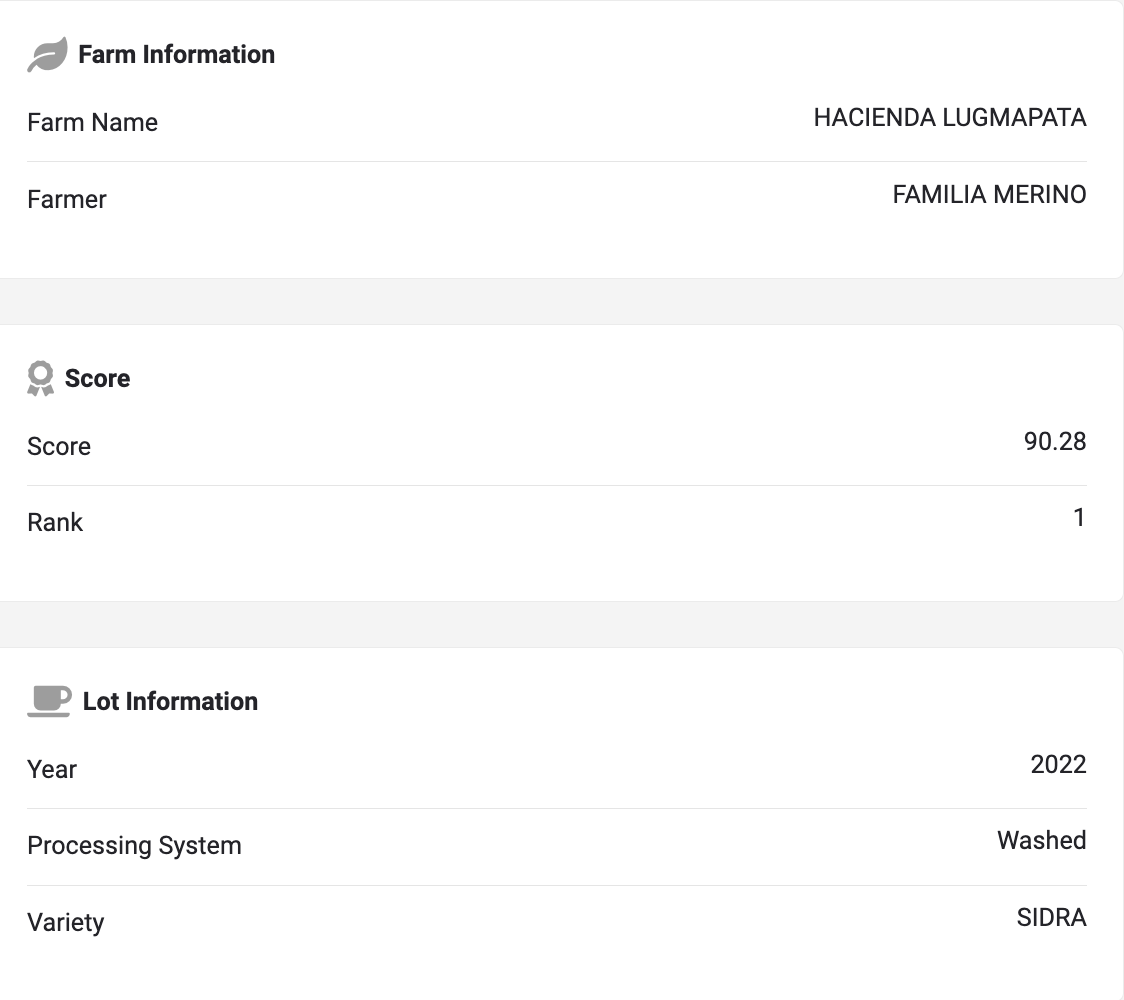1124x1000 pixels.
Task: Select the HACIENDA LUGMAPATA farm name value
Action: [x=949, y=118]
